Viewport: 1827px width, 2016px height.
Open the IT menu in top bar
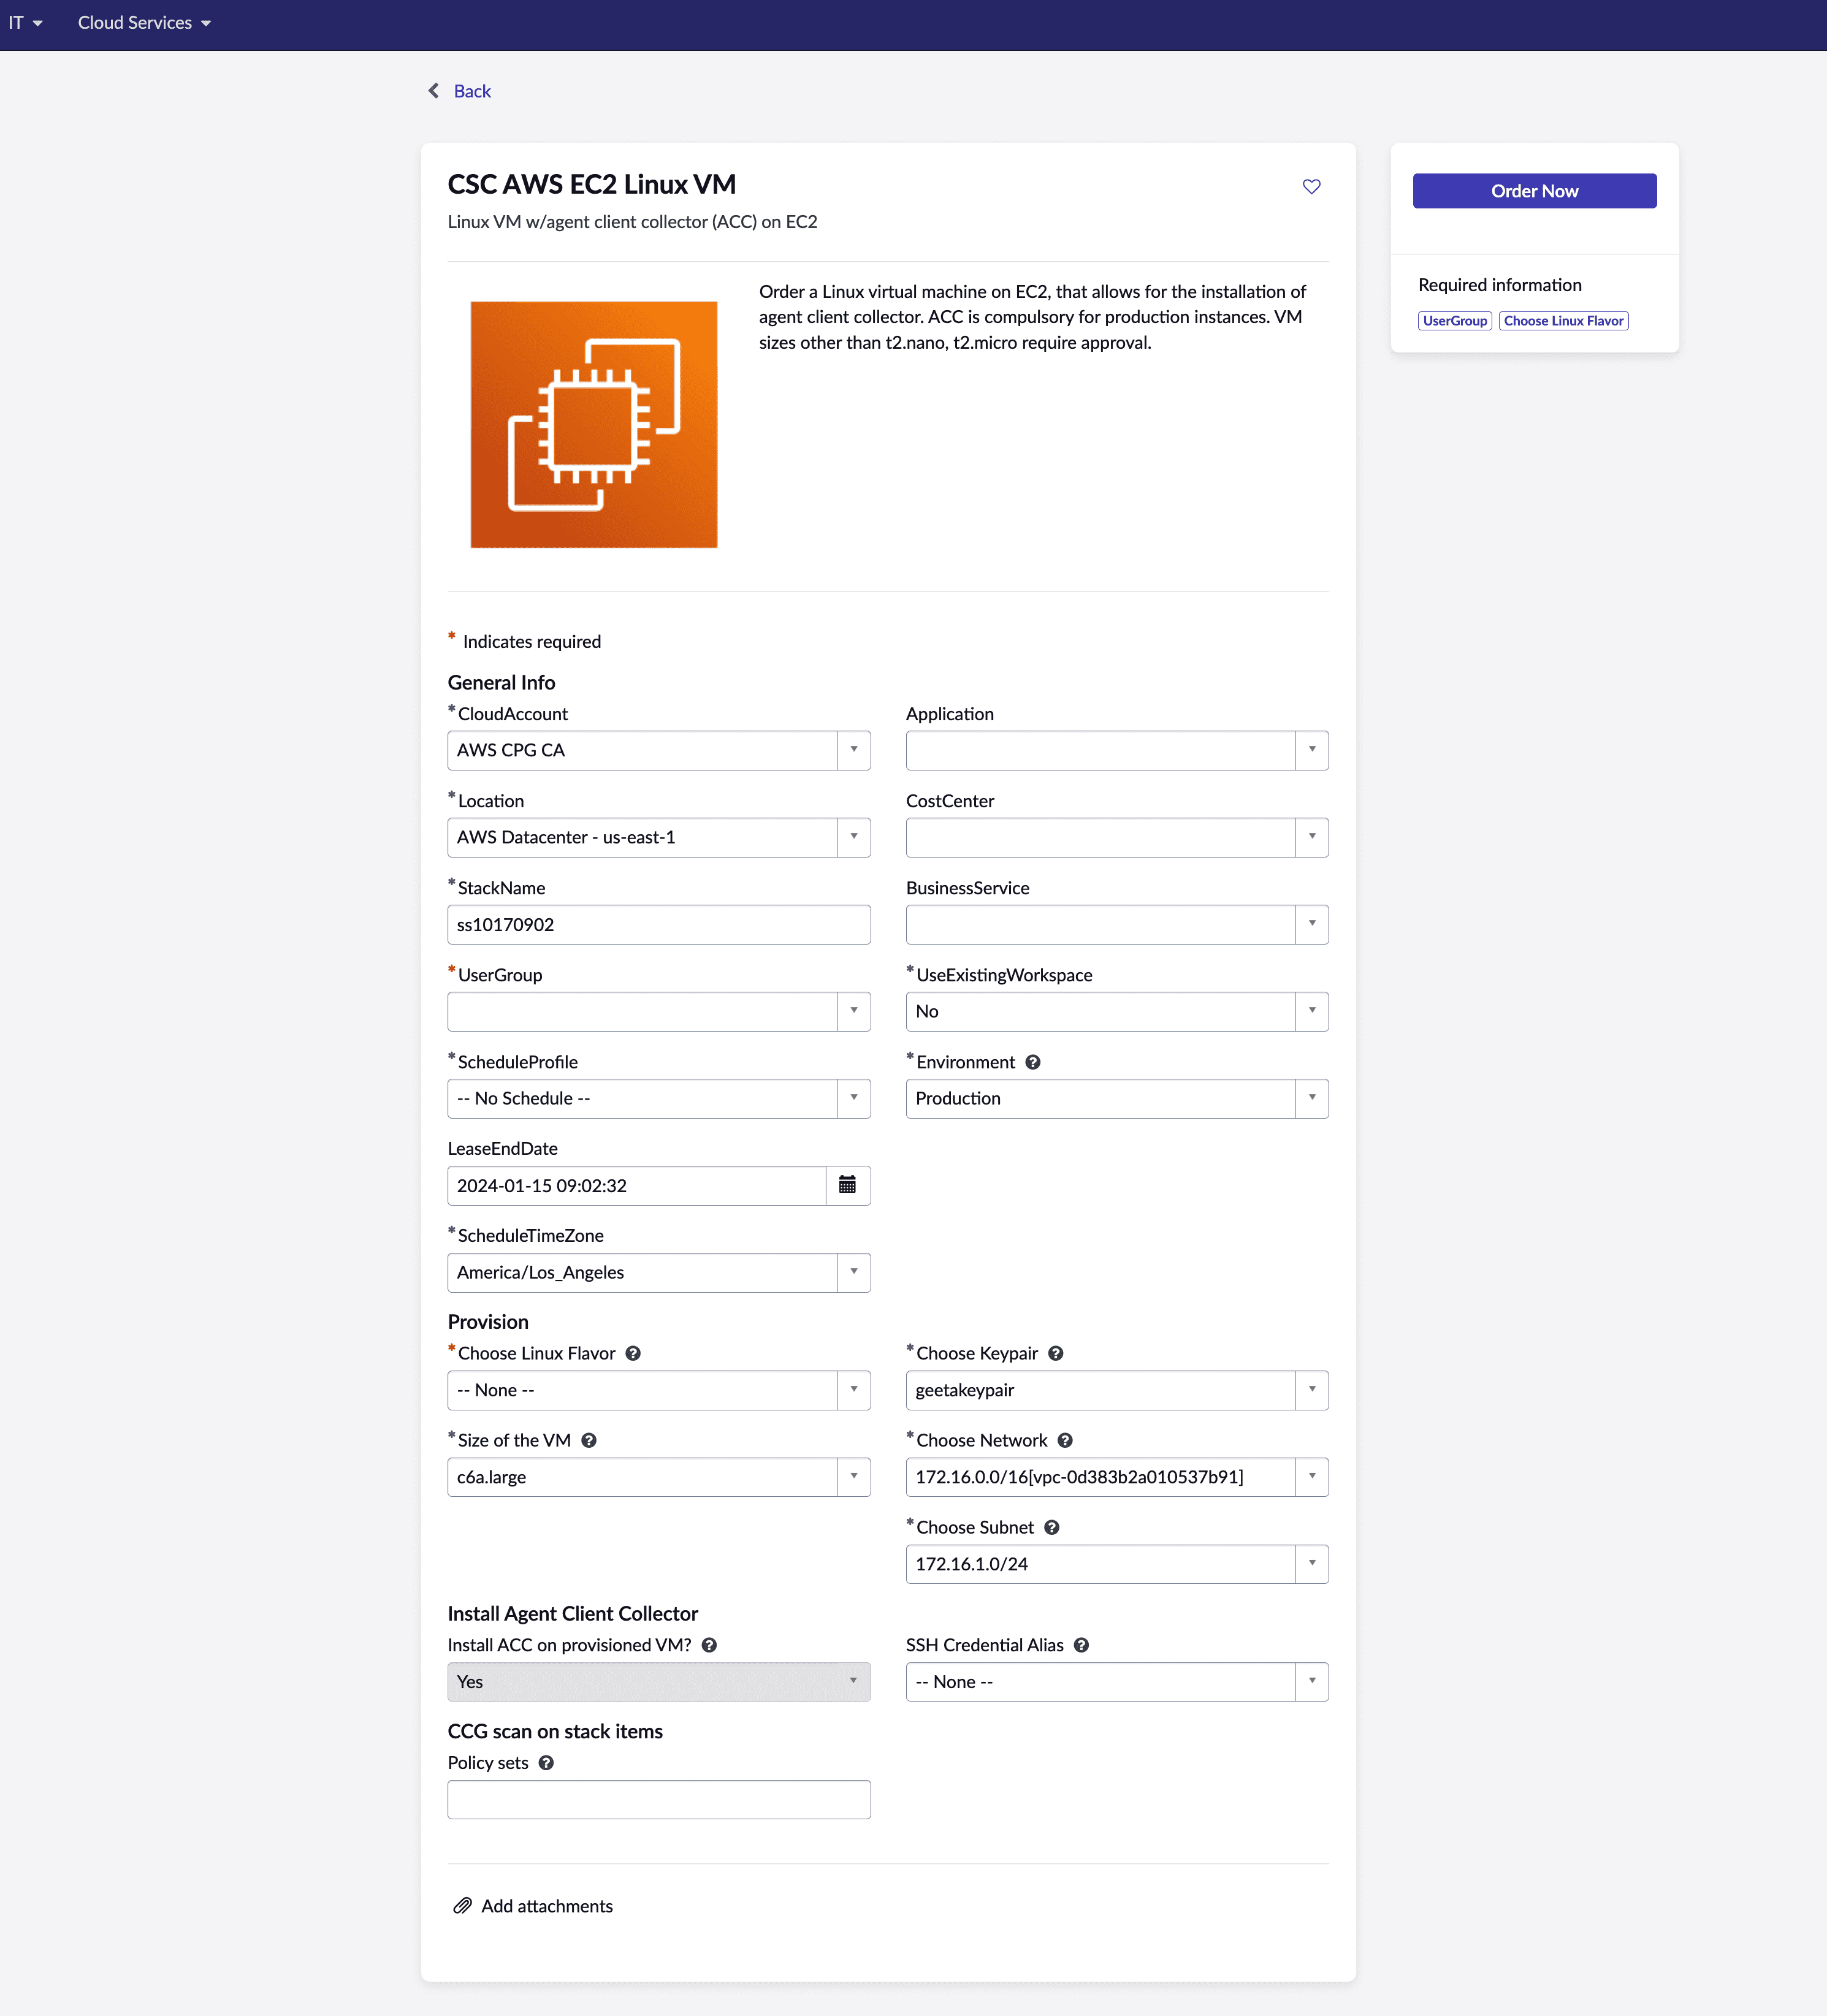[x=25, y=23]
